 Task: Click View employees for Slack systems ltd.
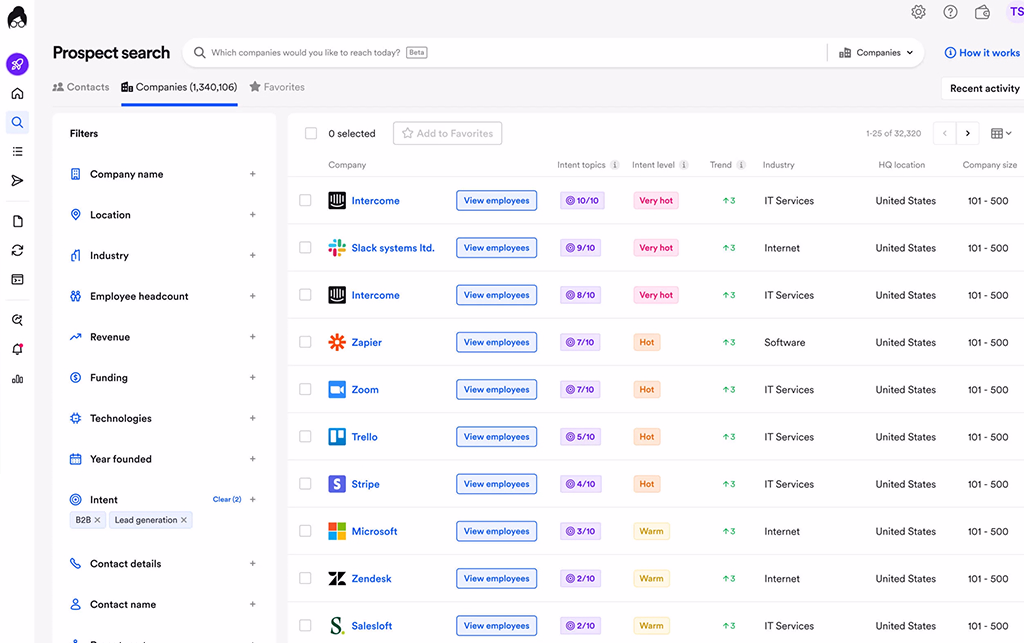tap(496, 248)
